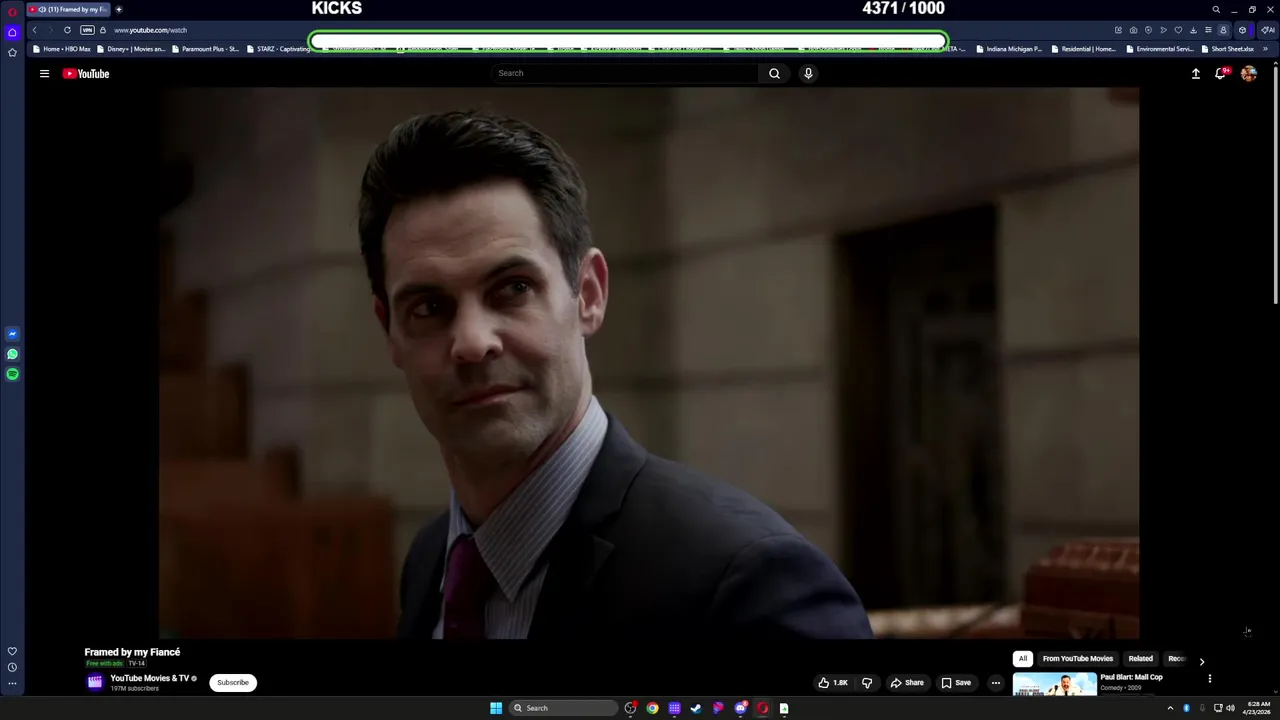Go to the YouTube home logo

(x=86, y=73)
